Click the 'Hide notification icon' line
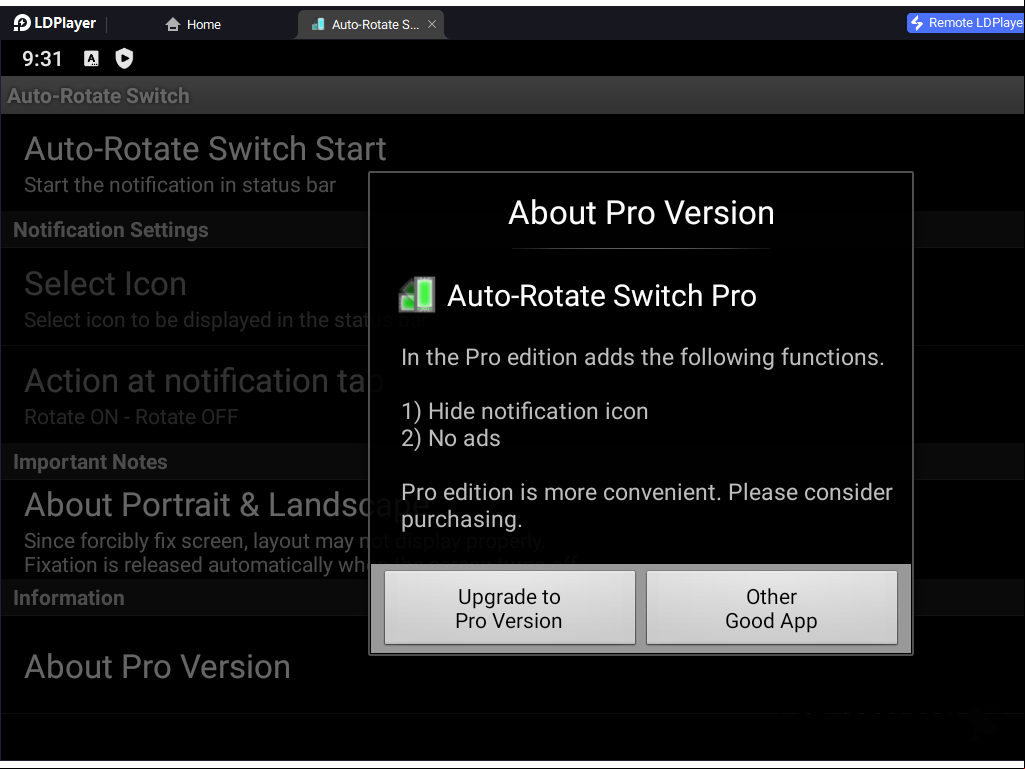This screenshot has width=1025, height=769. 525,411
